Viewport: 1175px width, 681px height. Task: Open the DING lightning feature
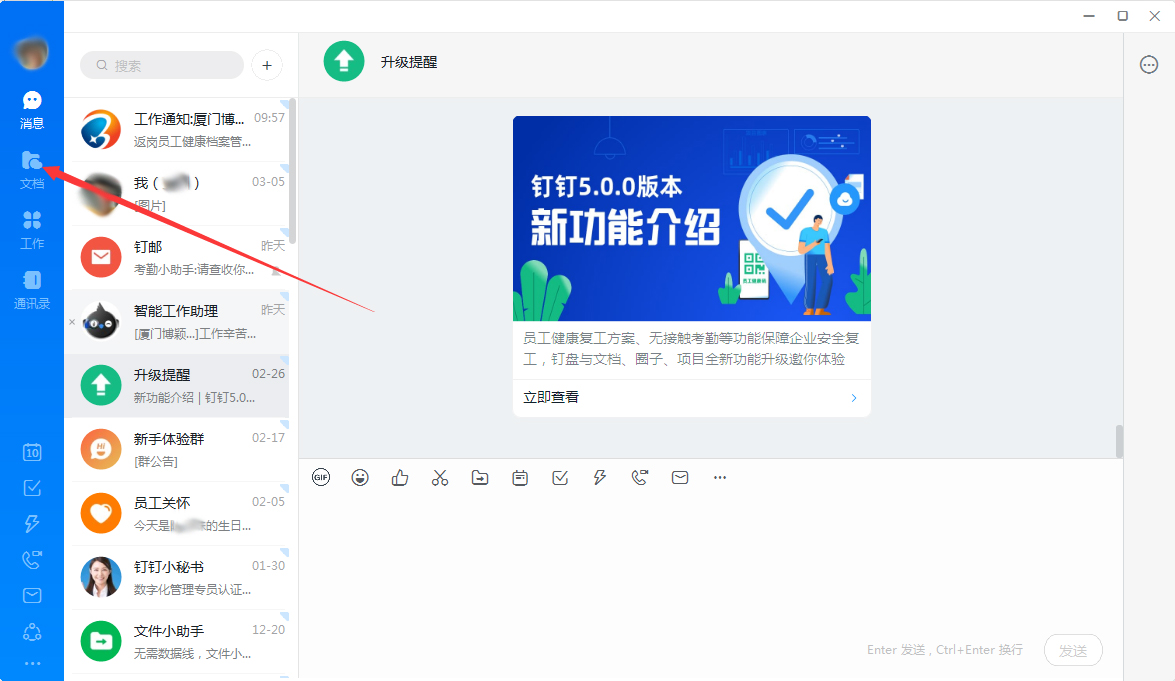click(599, 477)
